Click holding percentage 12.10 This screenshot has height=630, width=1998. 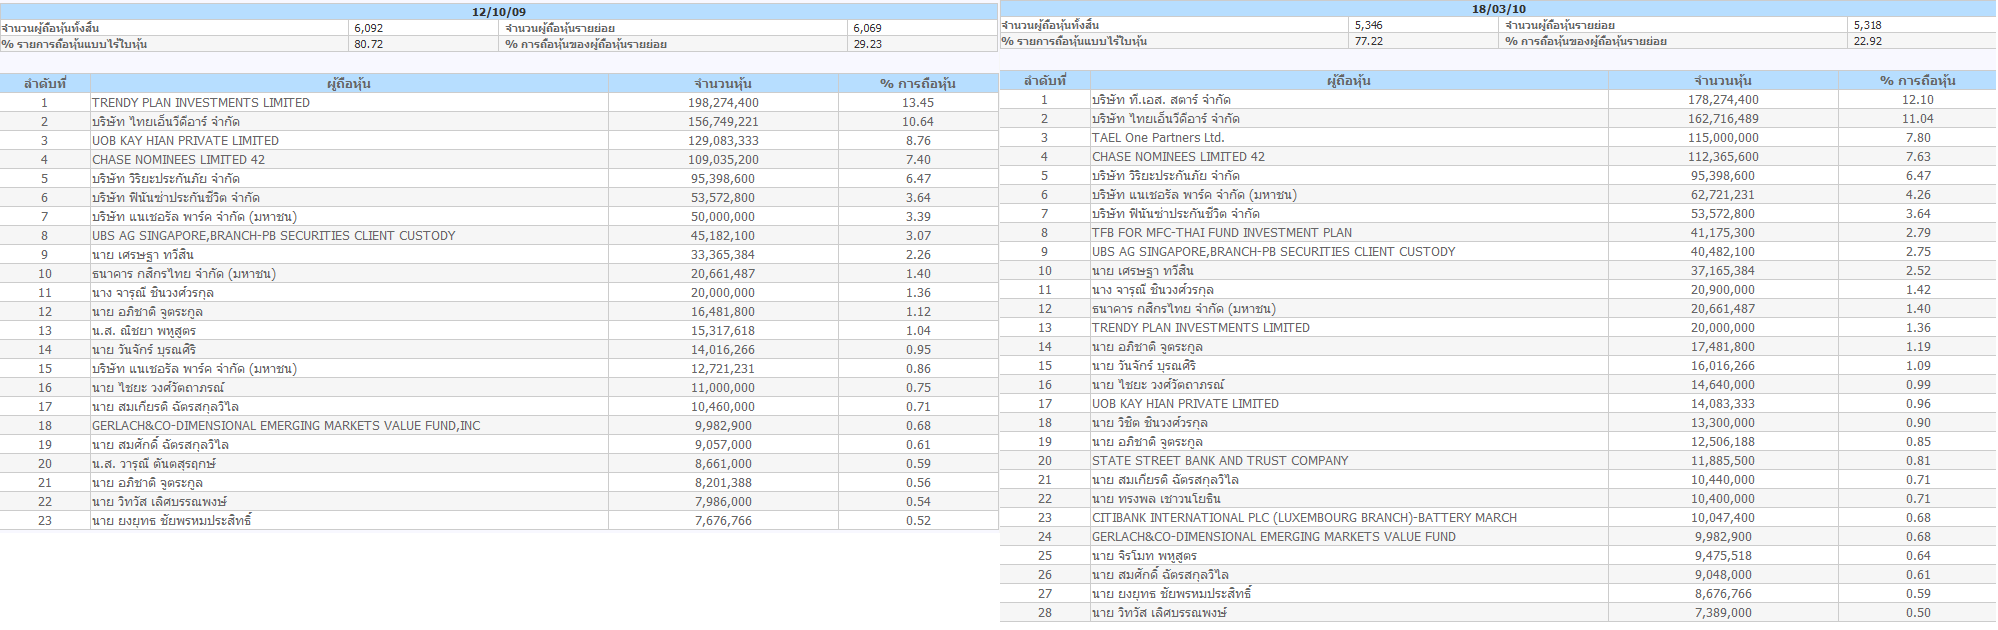pyautogui.click(x=1918, y=100)
